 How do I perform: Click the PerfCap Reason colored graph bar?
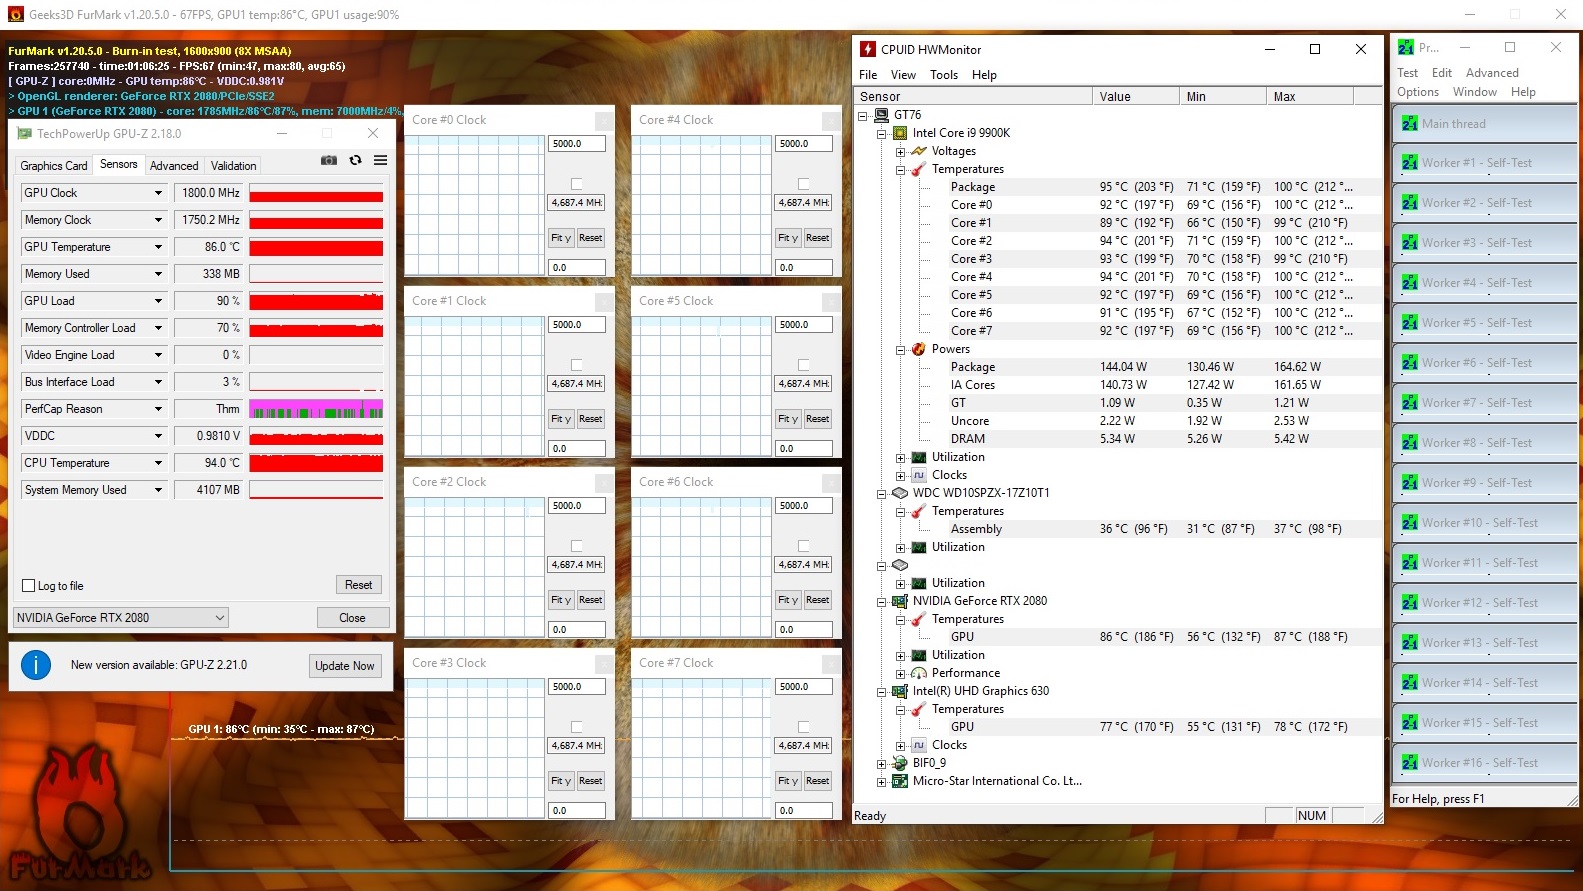click(x=316, y=410)
